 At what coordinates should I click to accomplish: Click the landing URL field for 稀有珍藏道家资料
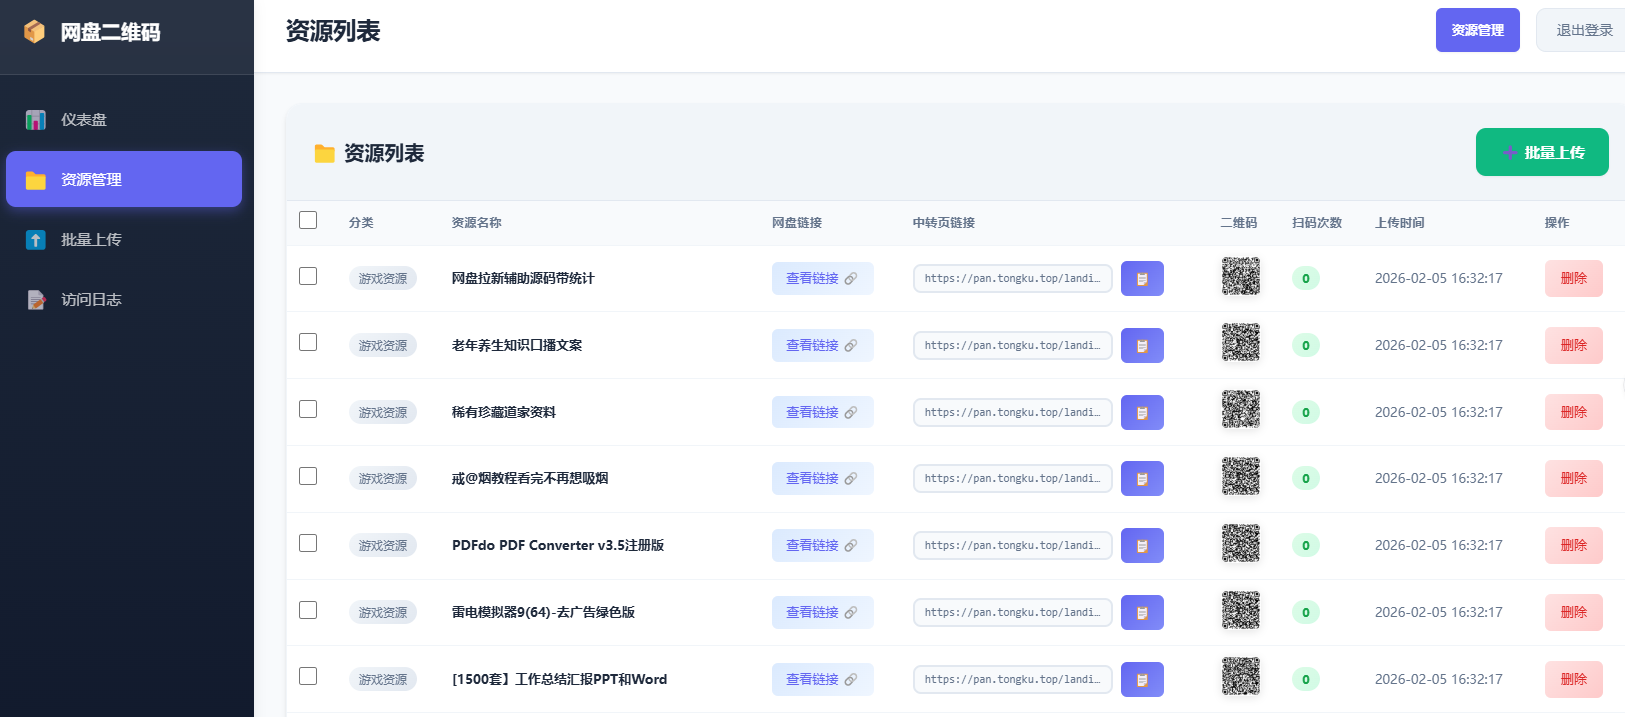click(x=1013, y=412)
